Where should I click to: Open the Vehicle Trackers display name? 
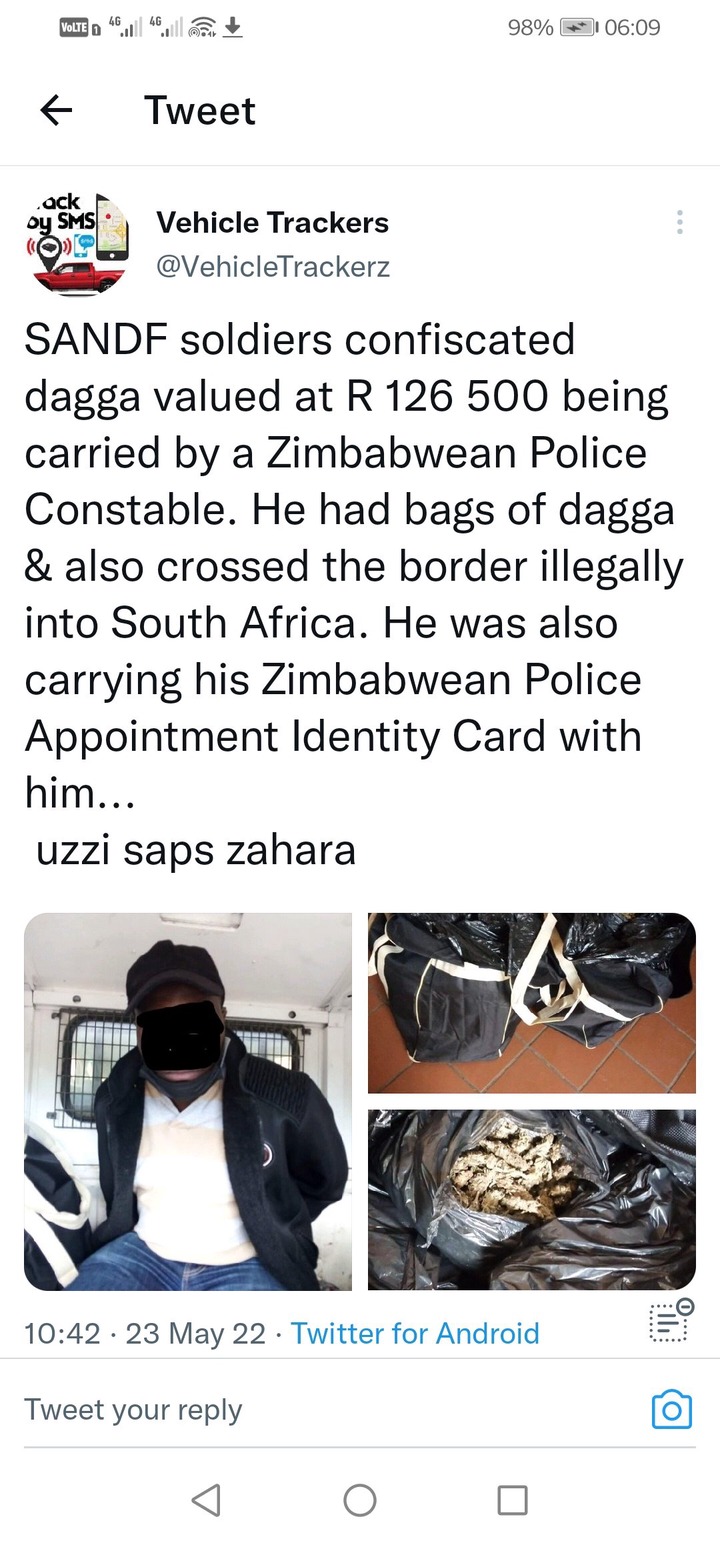tap(272, 222)
